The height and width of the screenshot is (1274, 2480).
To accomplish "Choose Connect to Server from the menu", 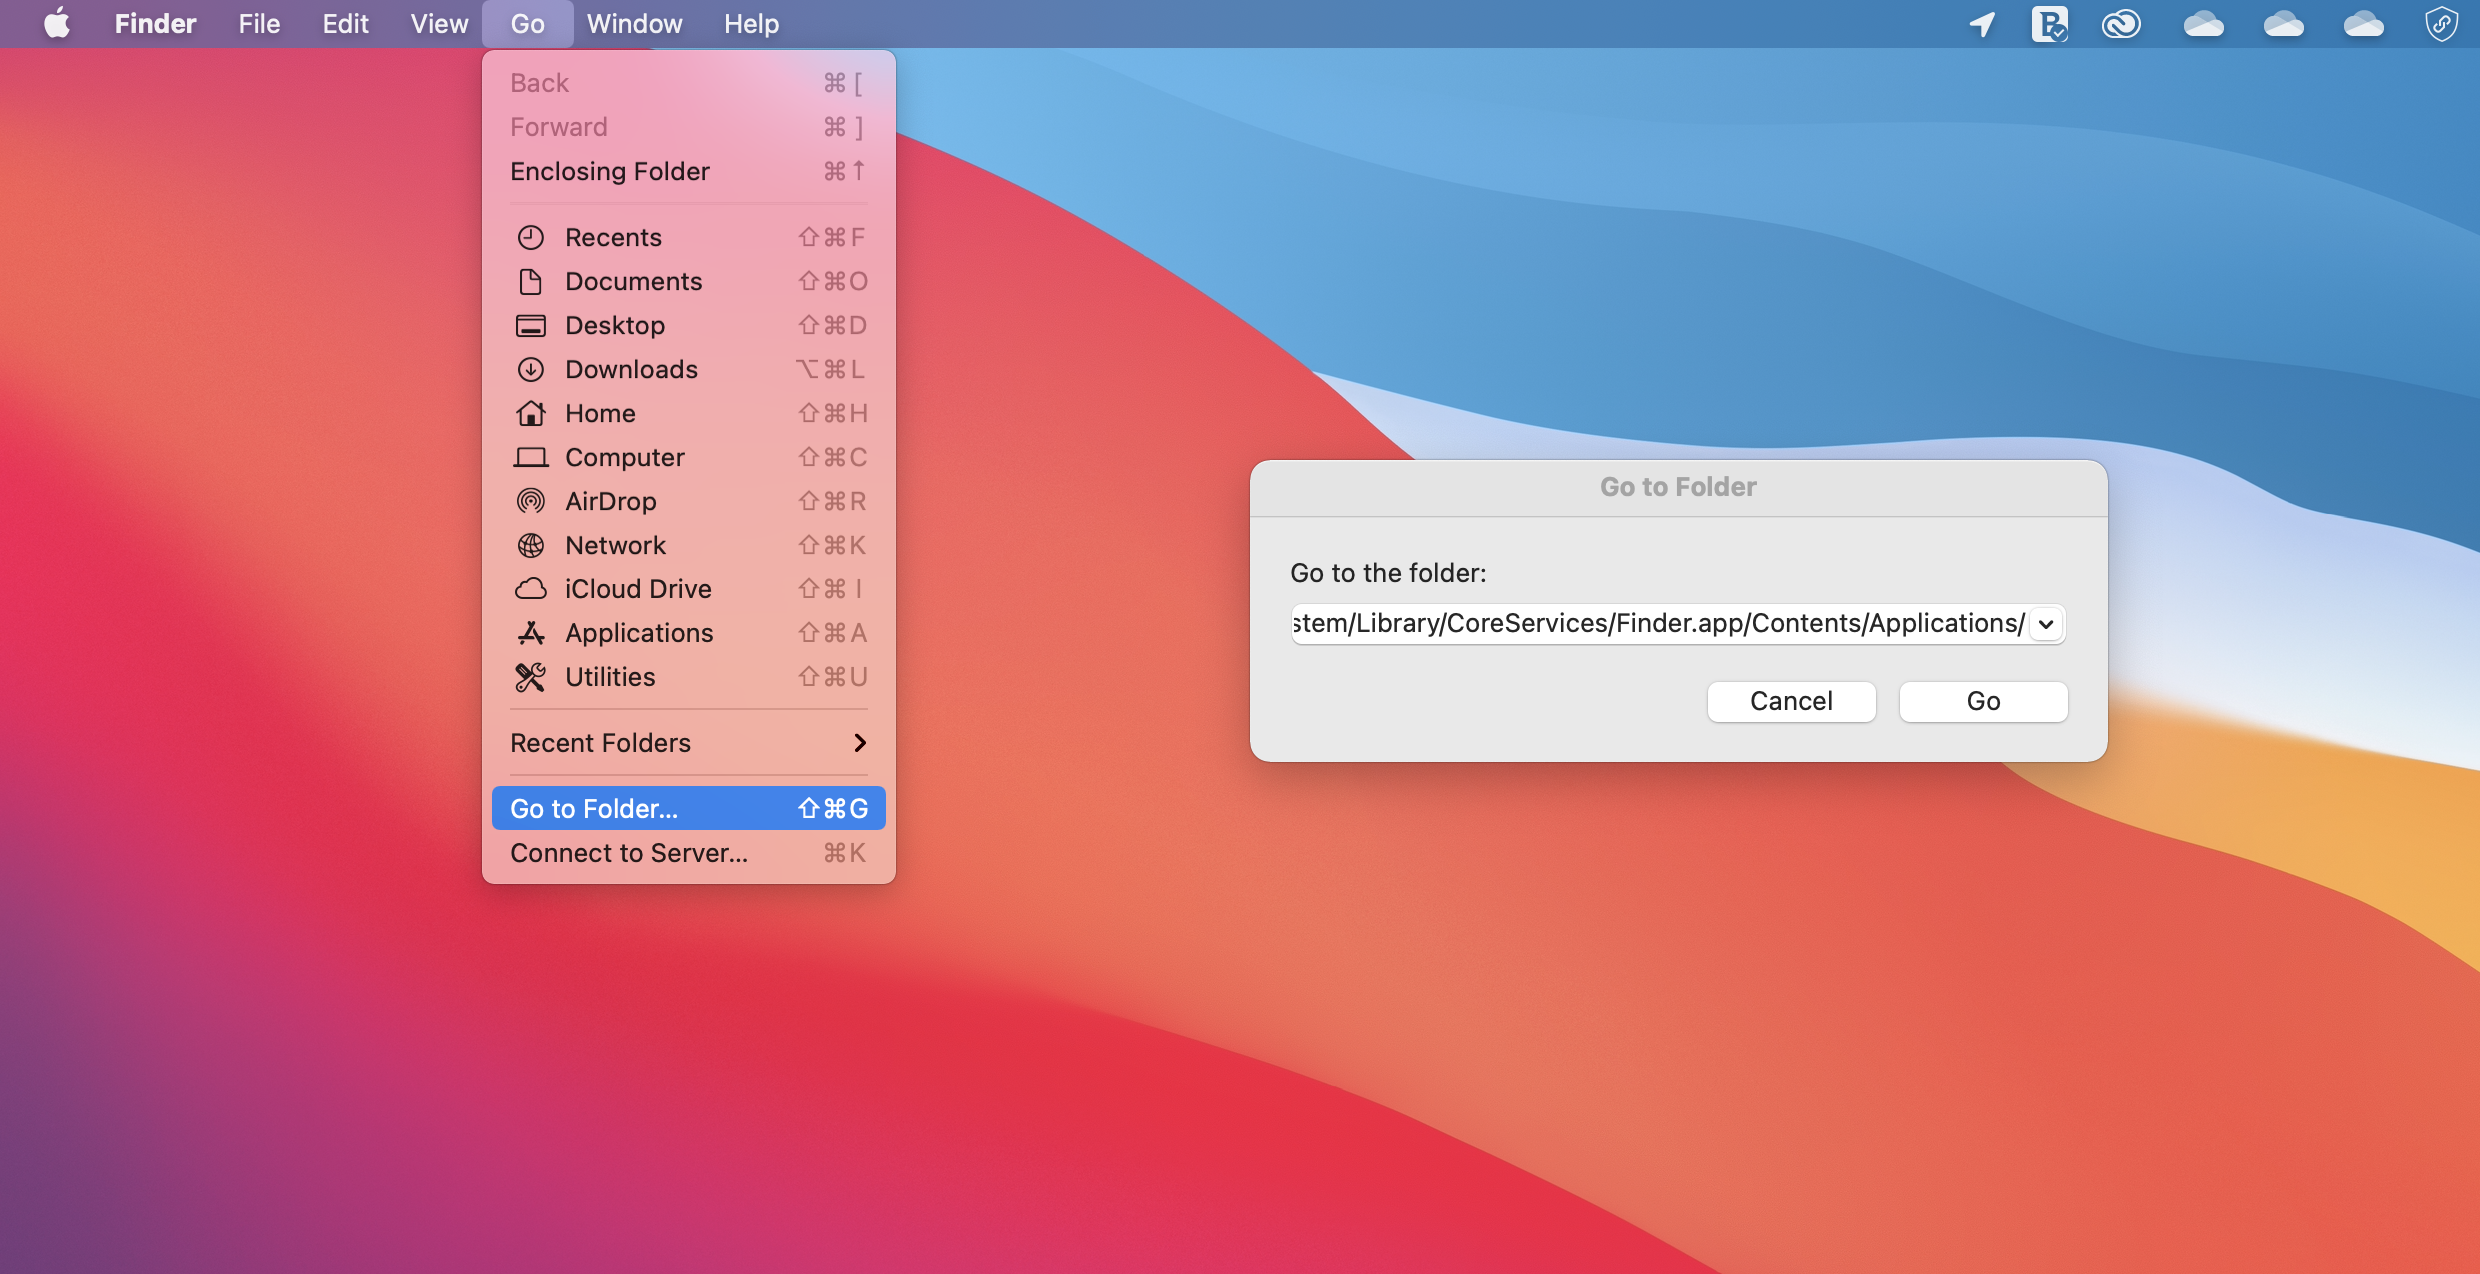I will (x=628, y=853).
